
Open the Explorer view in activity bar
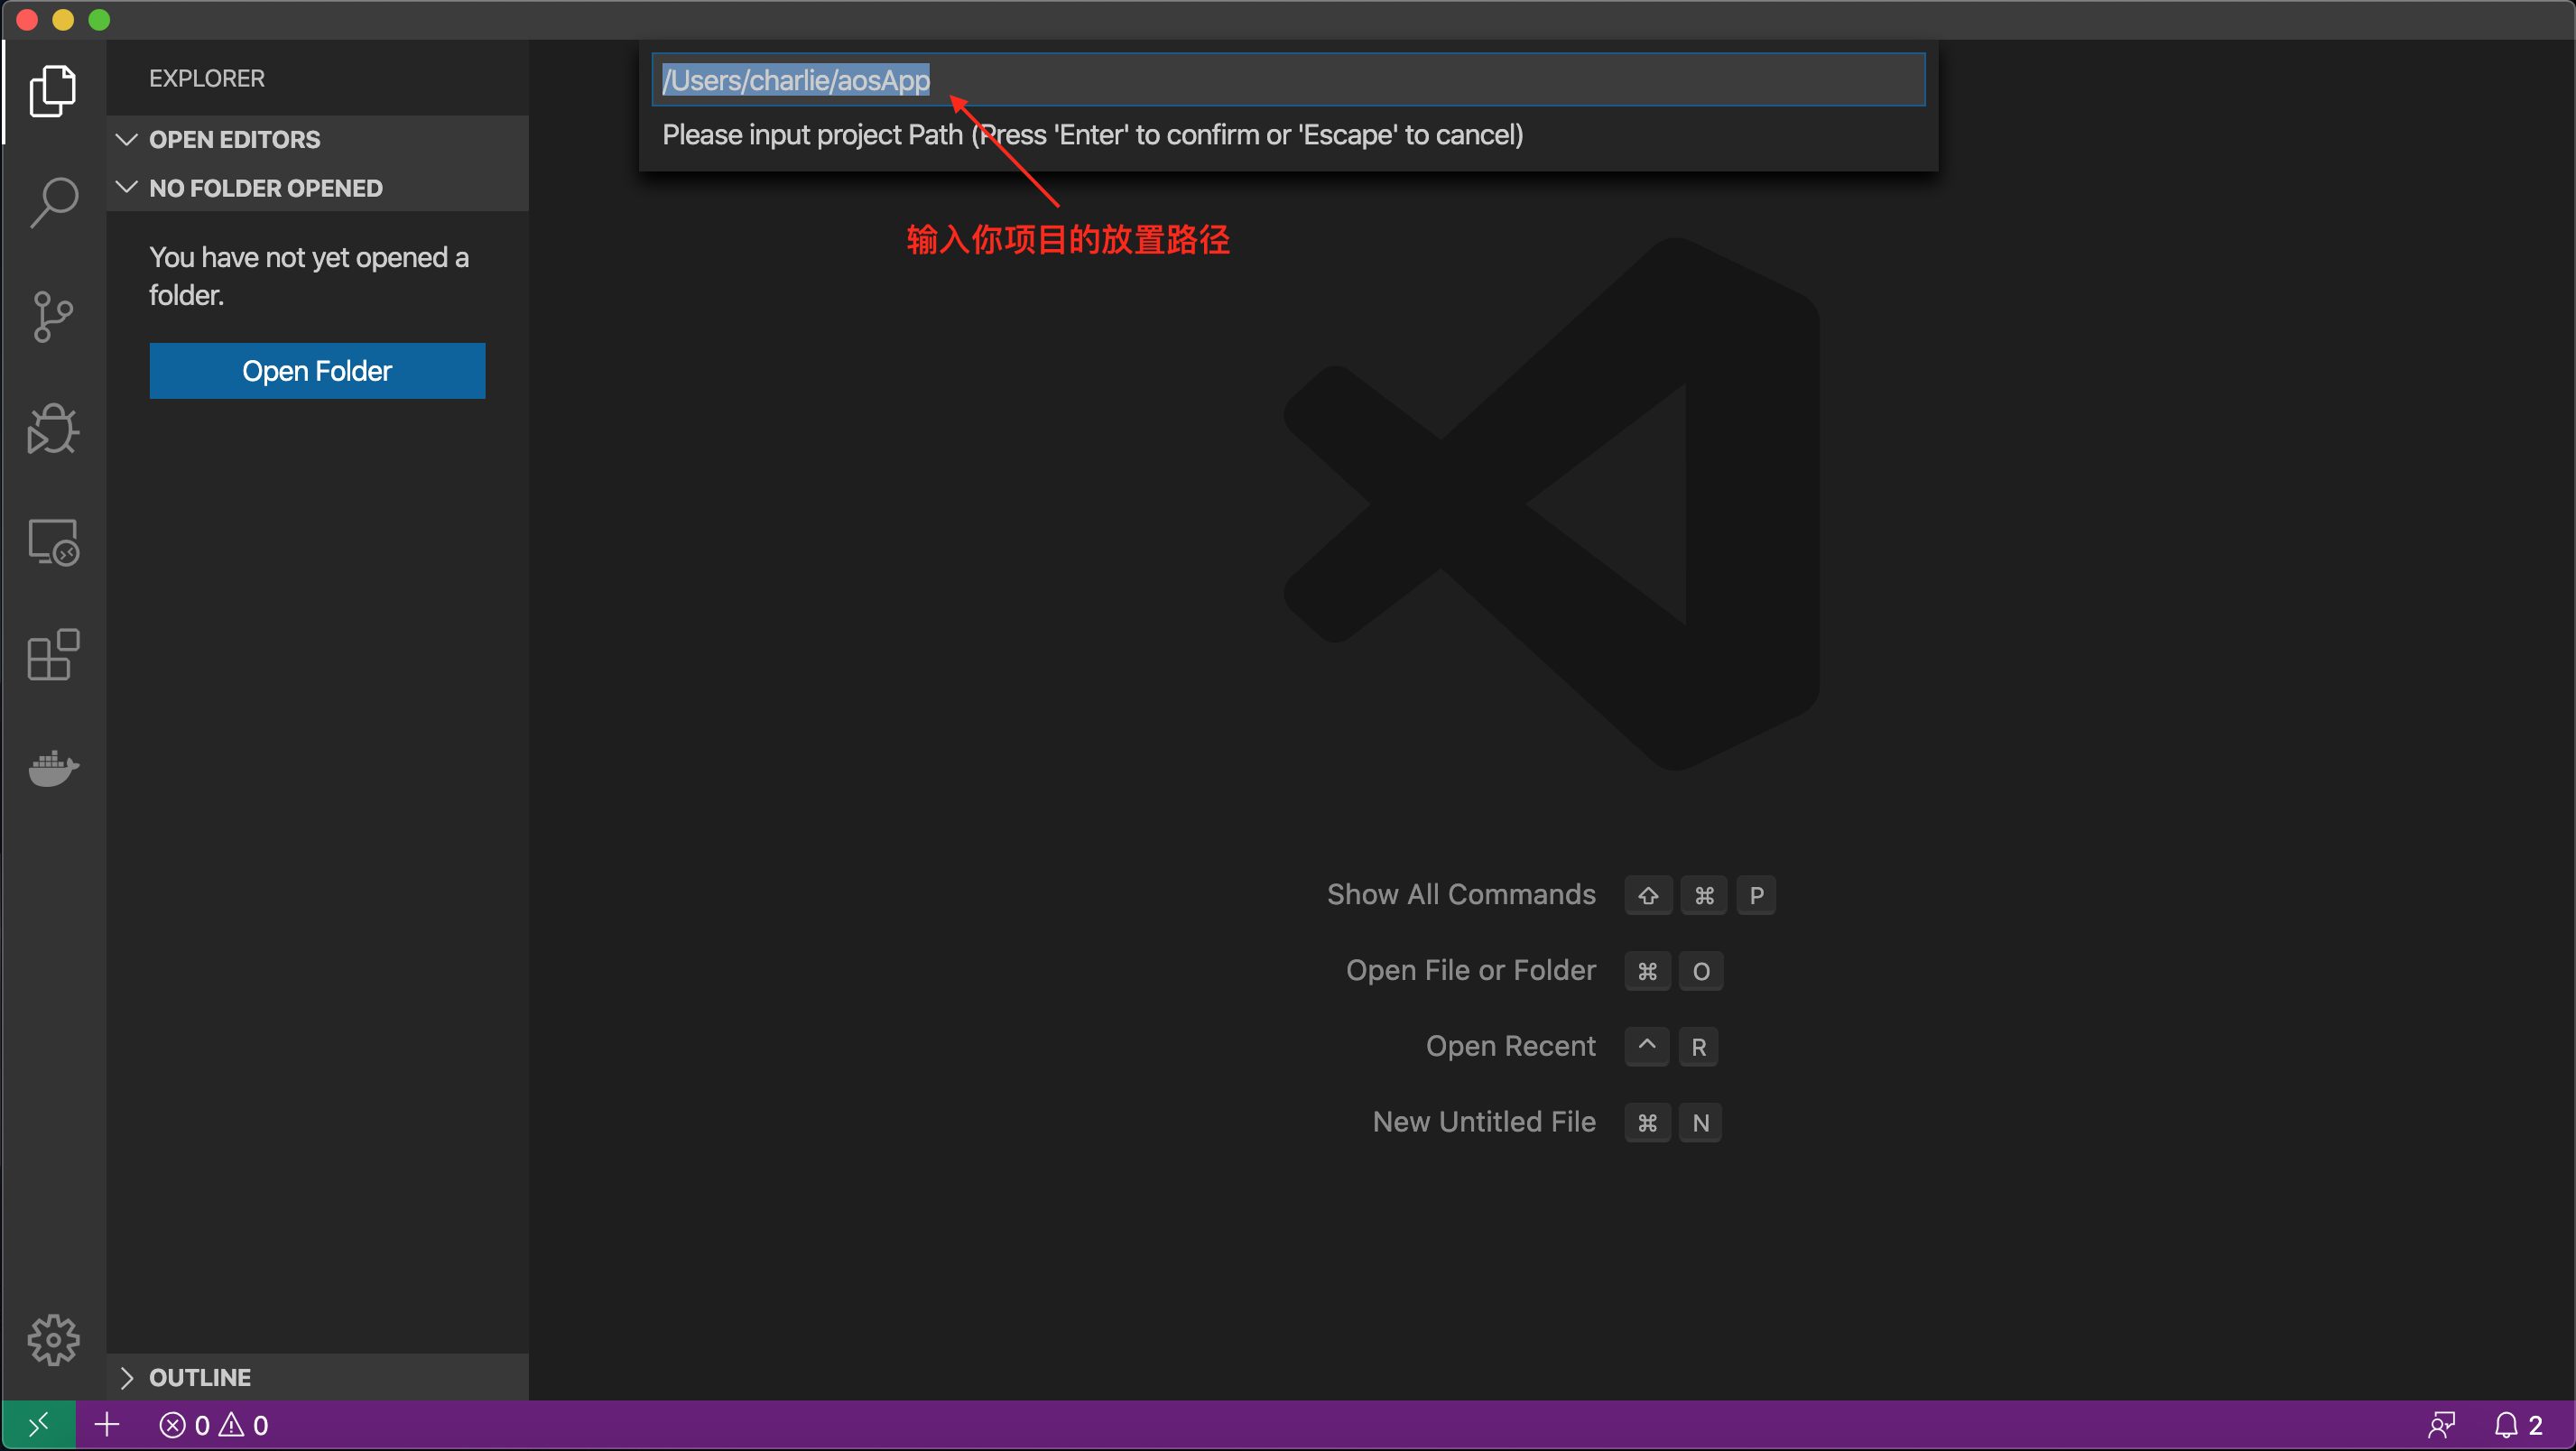pos(53,91)
